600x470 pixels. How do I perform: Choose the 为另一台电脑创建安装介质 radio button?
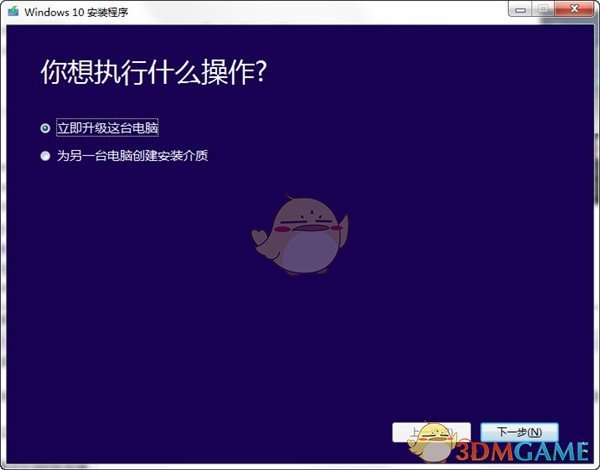45,156
